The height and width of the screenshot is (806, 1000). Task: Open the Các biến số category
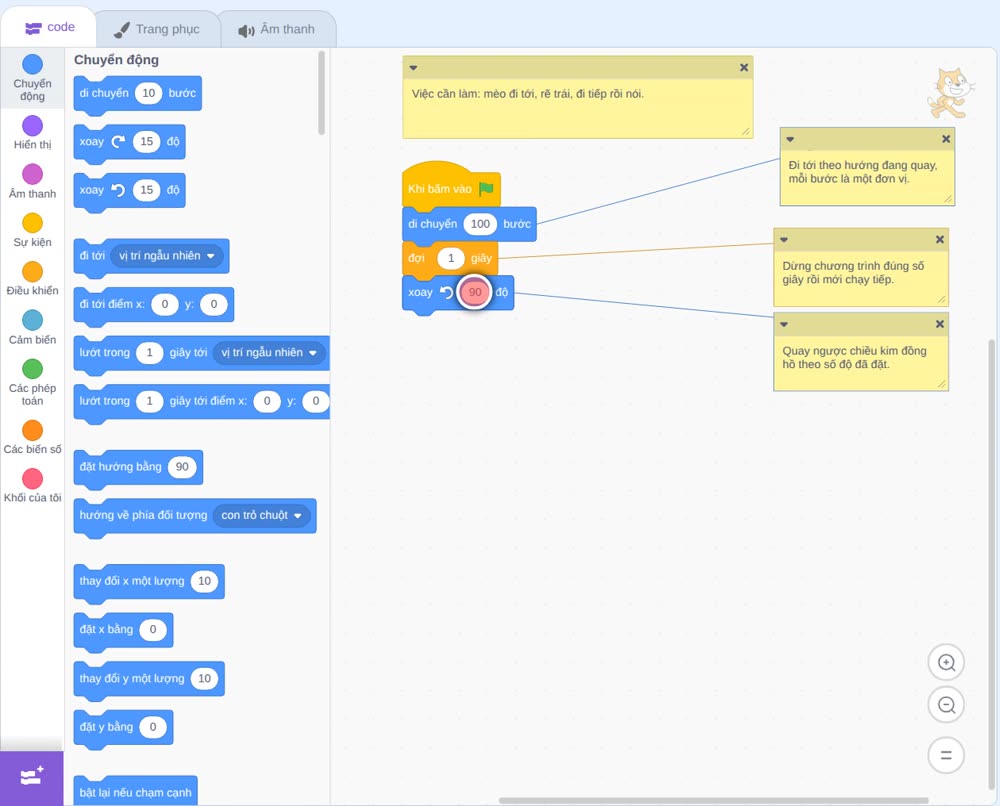click(32, 437)
